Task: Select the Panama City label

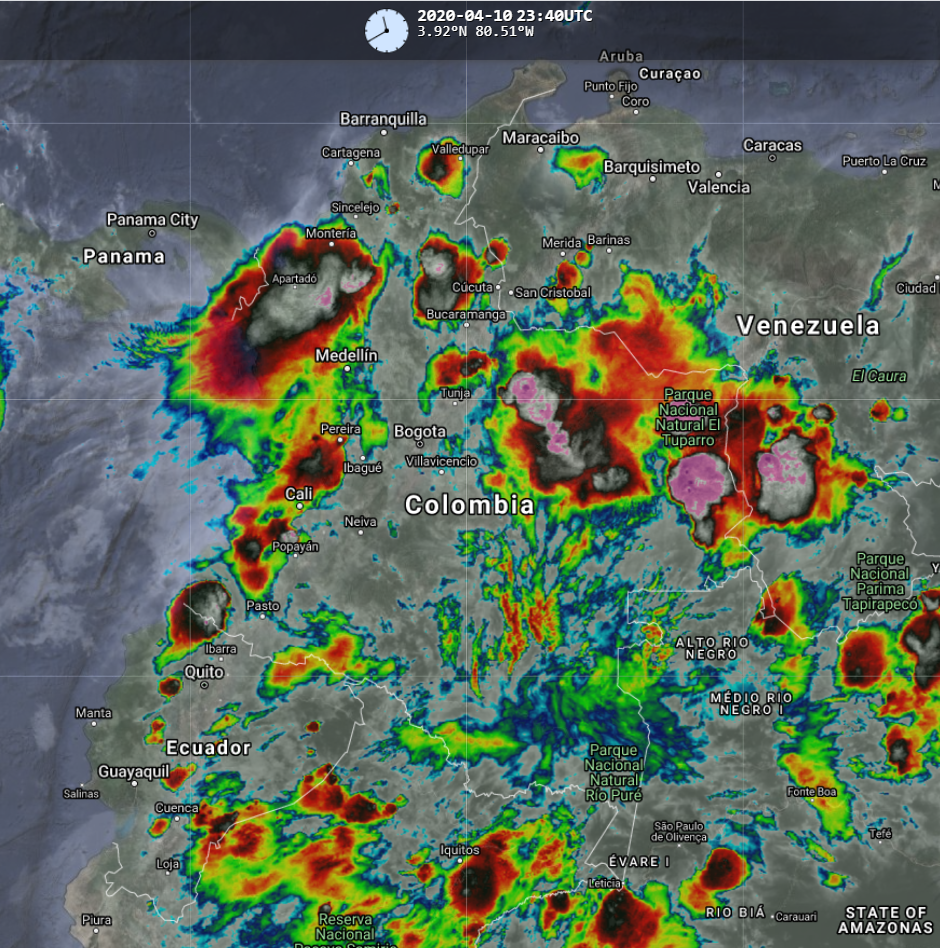Action: [x=152, y=220]
